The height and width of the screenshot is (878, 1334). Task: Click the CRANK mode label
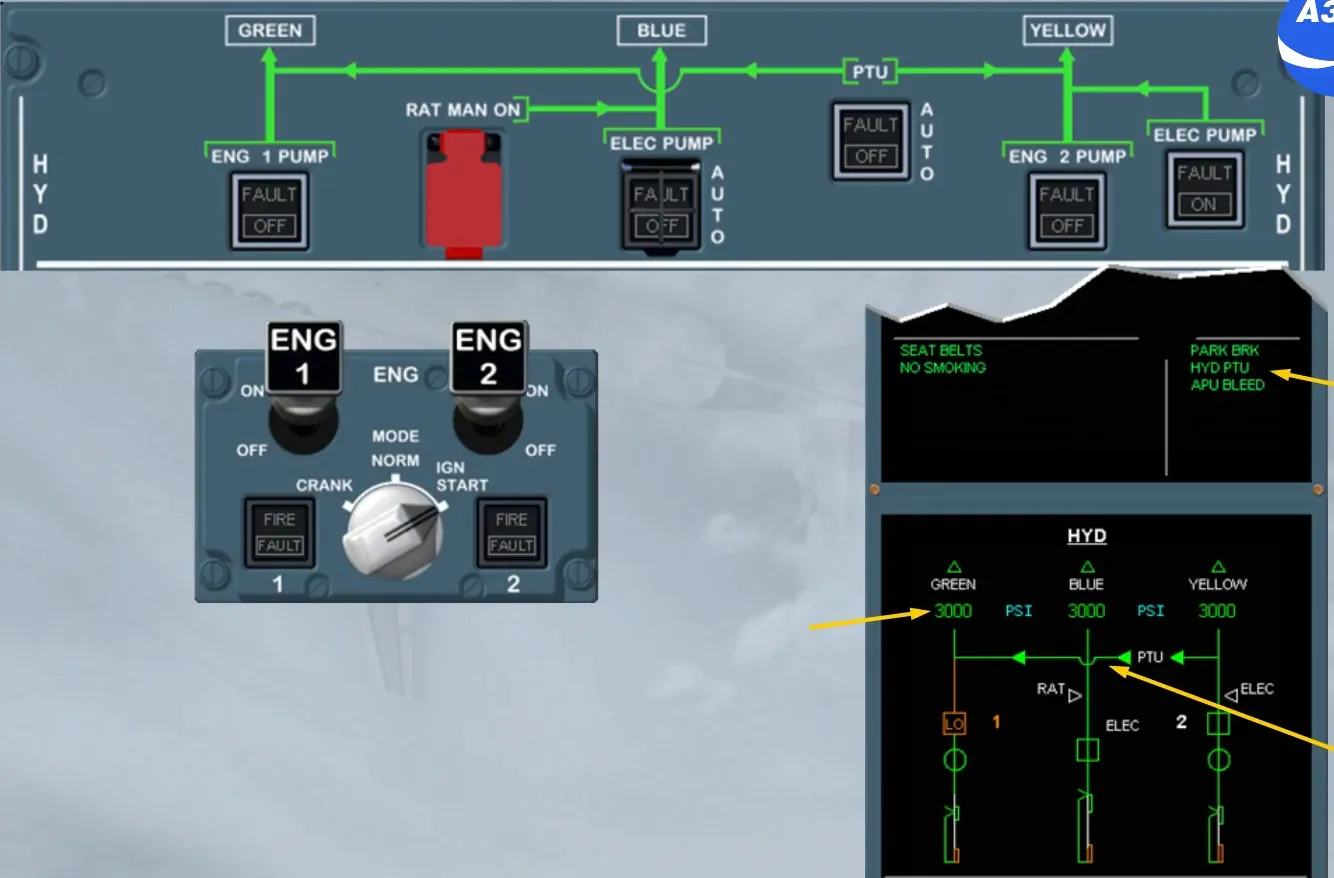(324, 486)
